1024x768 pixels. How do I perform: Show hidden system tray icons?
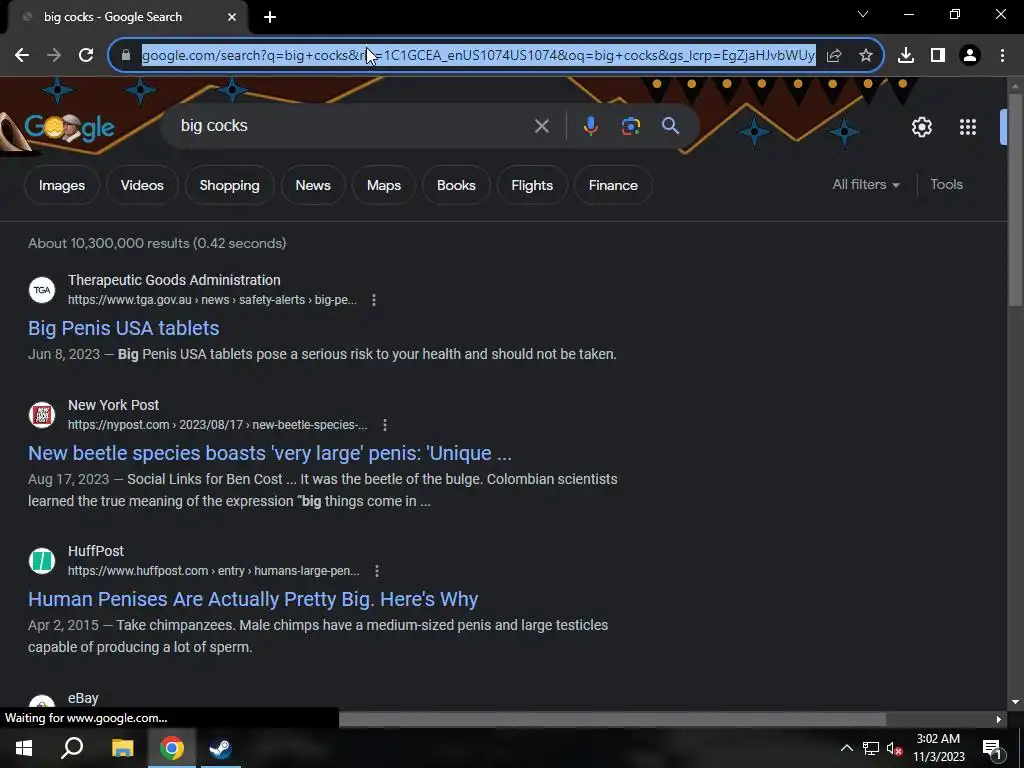(x=846, y=748)
